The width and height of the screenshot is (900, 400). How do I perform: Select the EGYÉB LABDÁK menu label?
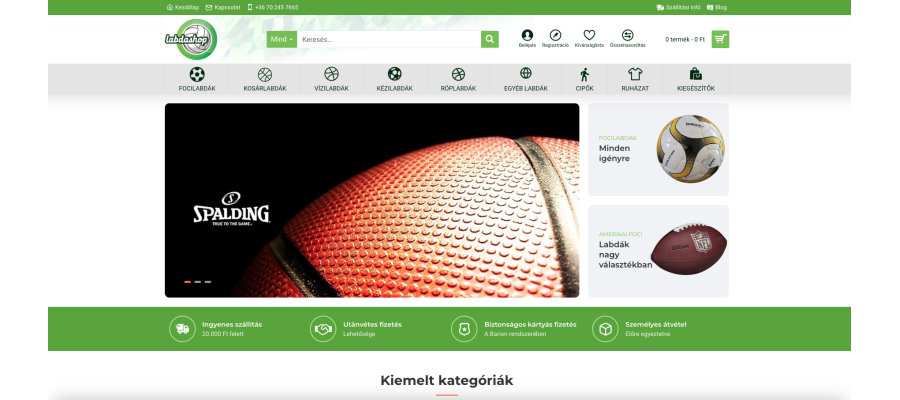(526, 88)
